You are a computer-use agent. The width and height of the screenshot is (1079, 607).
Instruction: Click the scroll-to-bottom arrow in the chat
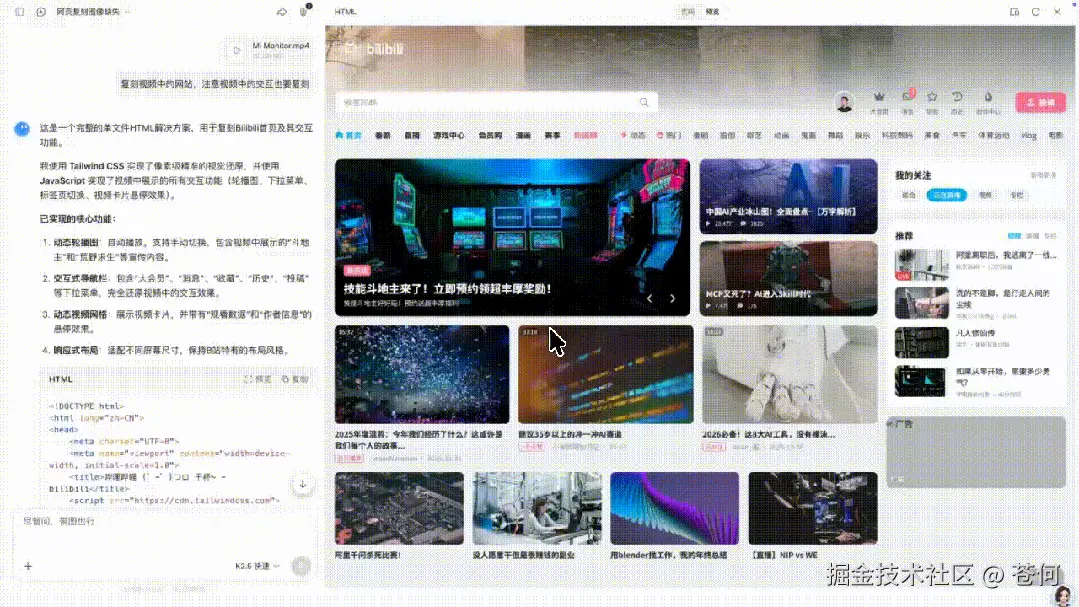(x=303, y=485)
